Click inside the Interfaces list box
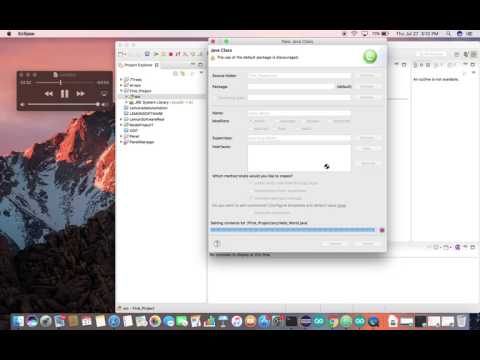This screenshot has width=480, height=360. tap(299, 158)
